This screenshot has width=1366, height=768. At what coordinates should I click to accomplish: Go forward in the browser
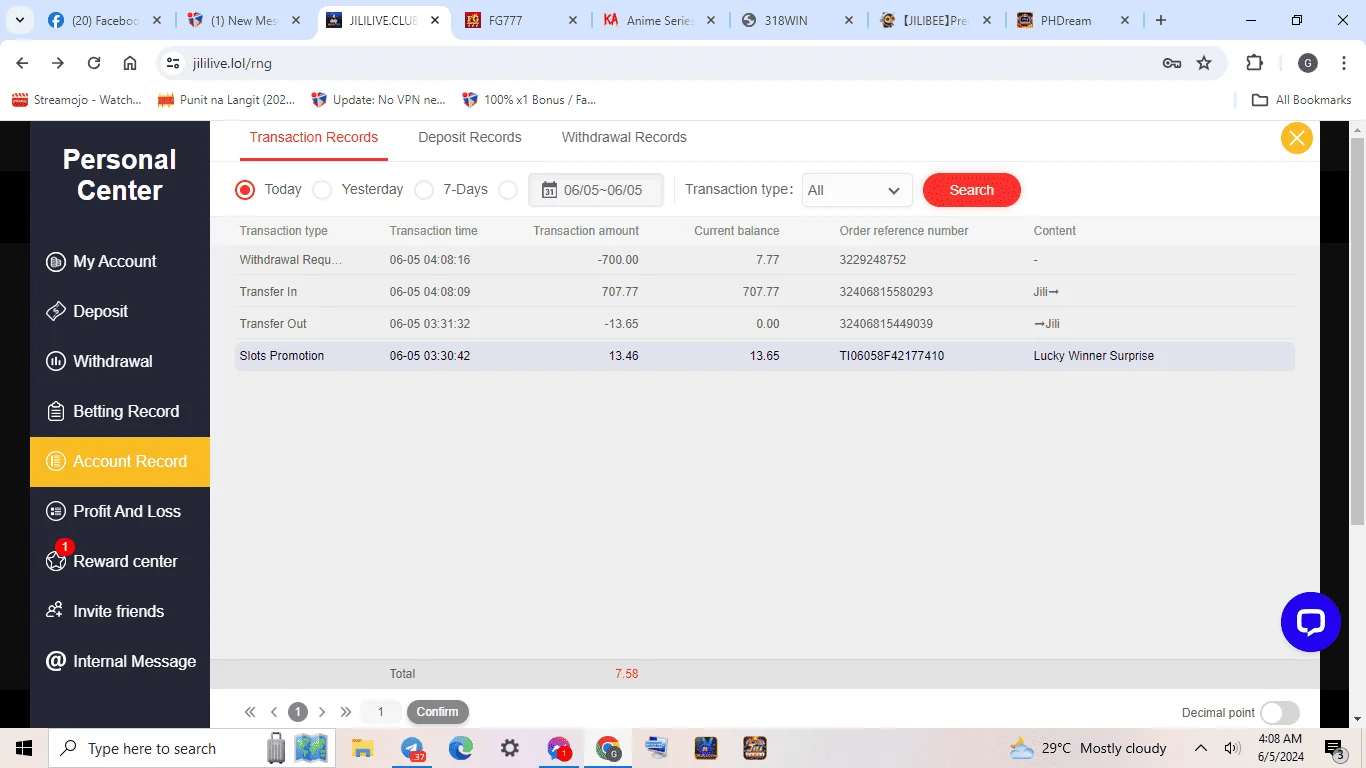(x=58, y=63)
